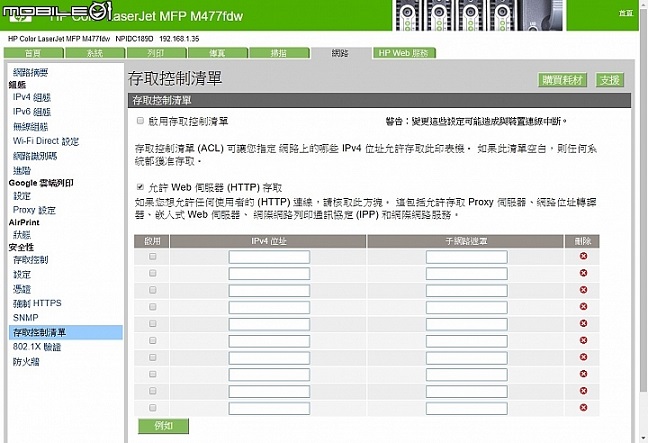Click the last row IPv4 位址 field
Image resolution: width=648 pixels, height=443 pixels.
point(269,408)
